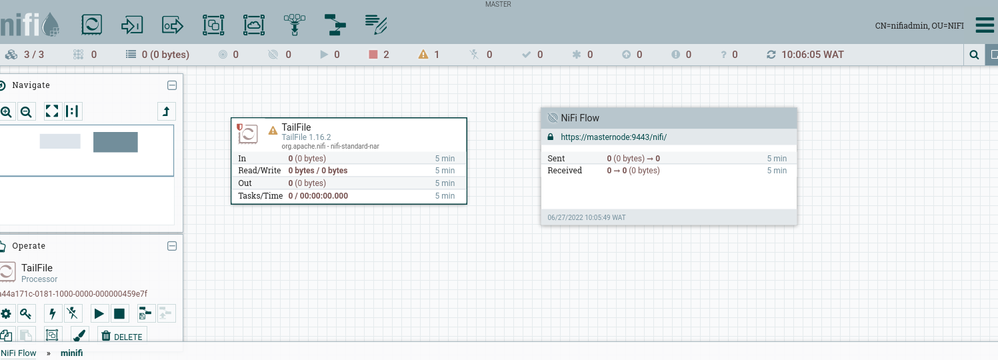
Task: Click the Read/Write row in TailFile
Action: 349,170
